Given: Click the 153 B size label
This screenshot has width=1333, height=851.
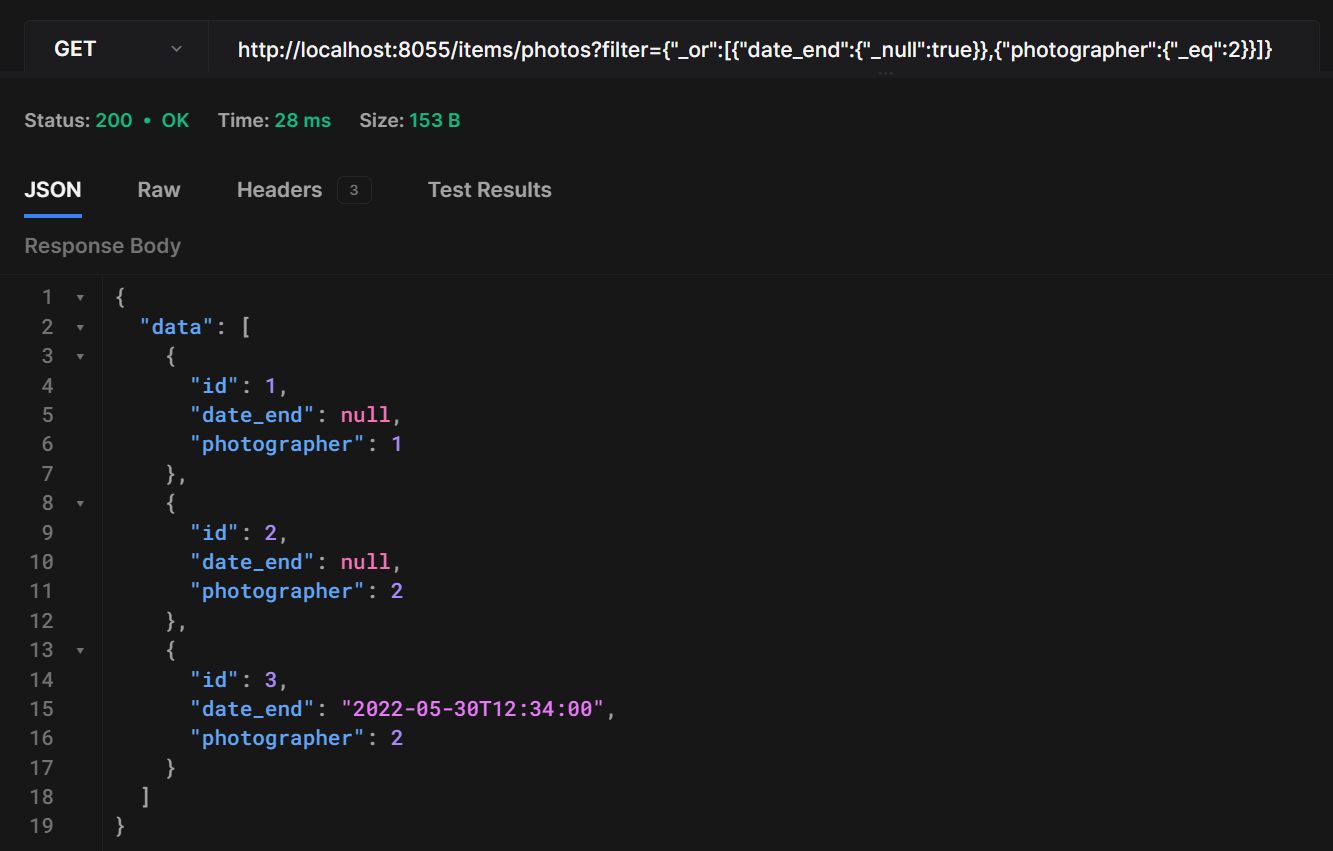Looking at the screenshot, I should point(409,120).
